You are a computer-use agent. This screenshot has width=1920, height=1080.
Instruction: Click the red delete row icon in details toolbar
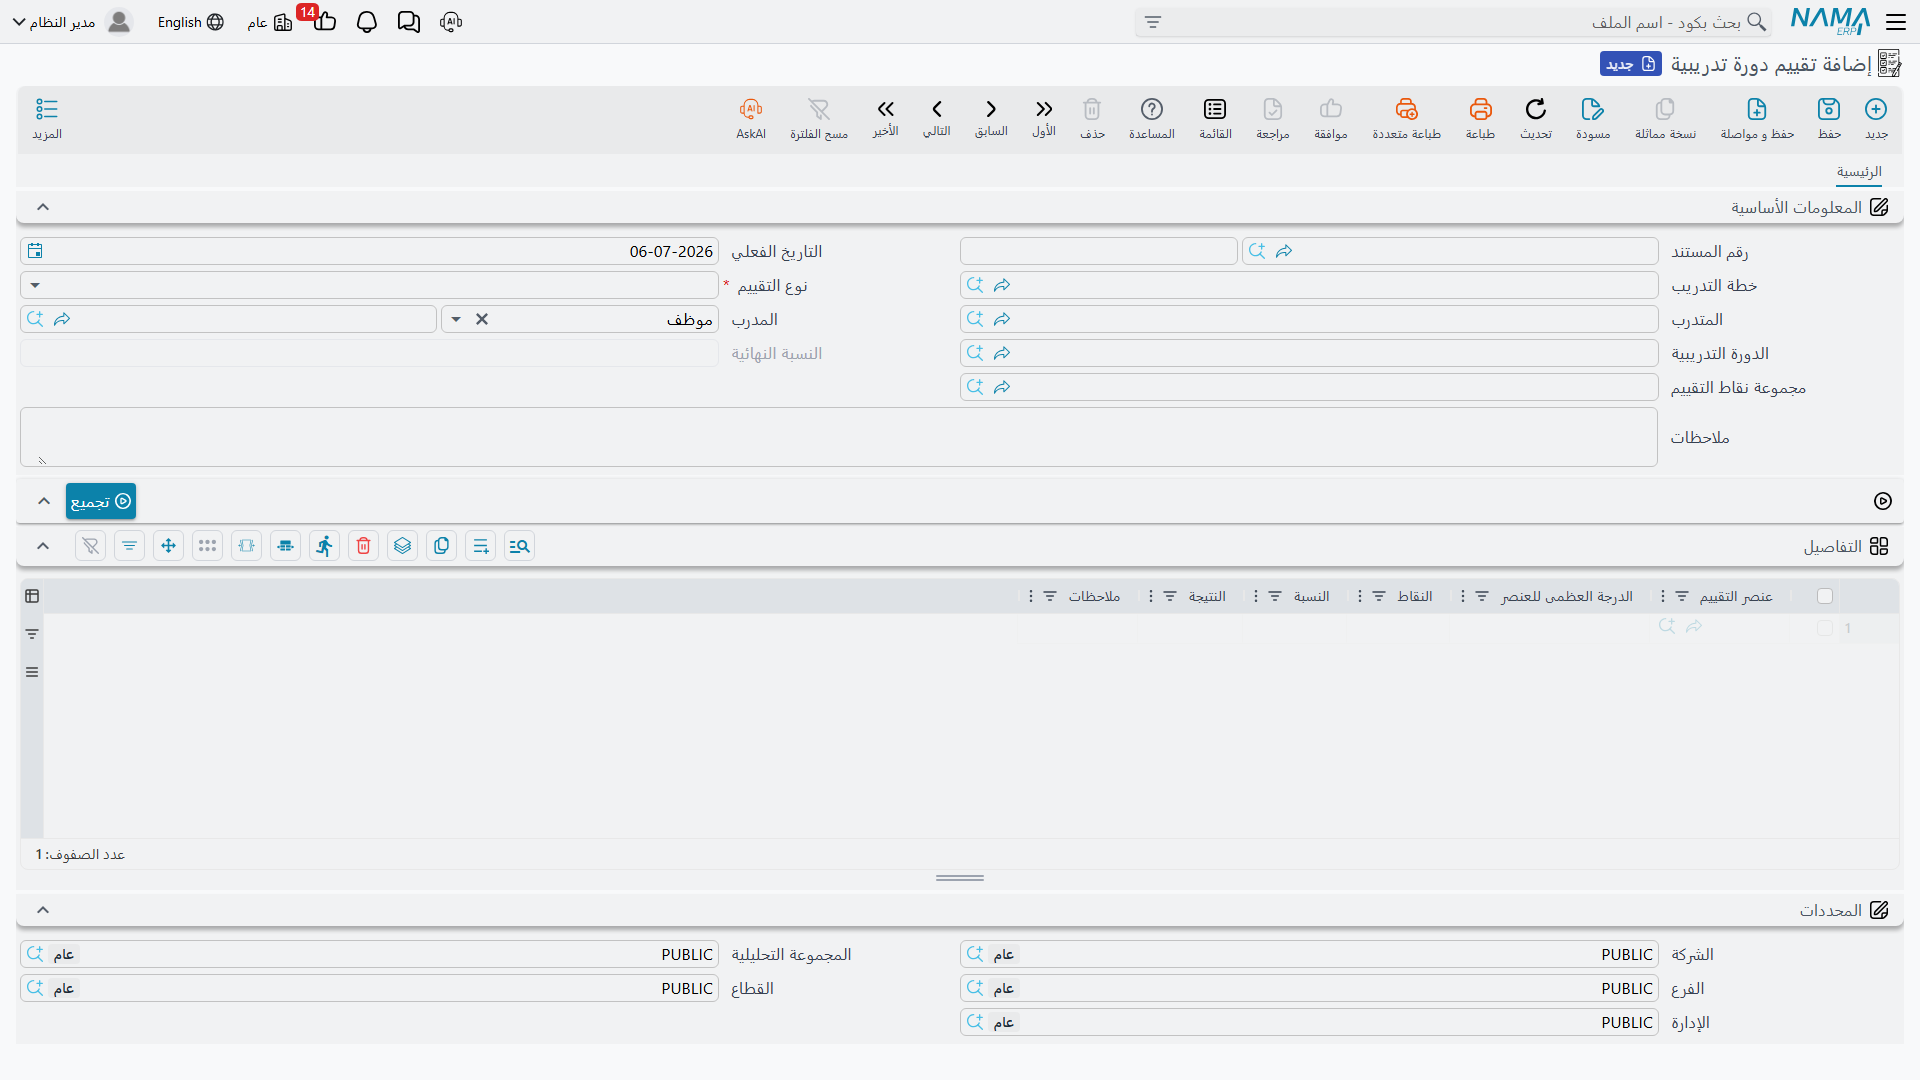[x=364, y=546]
